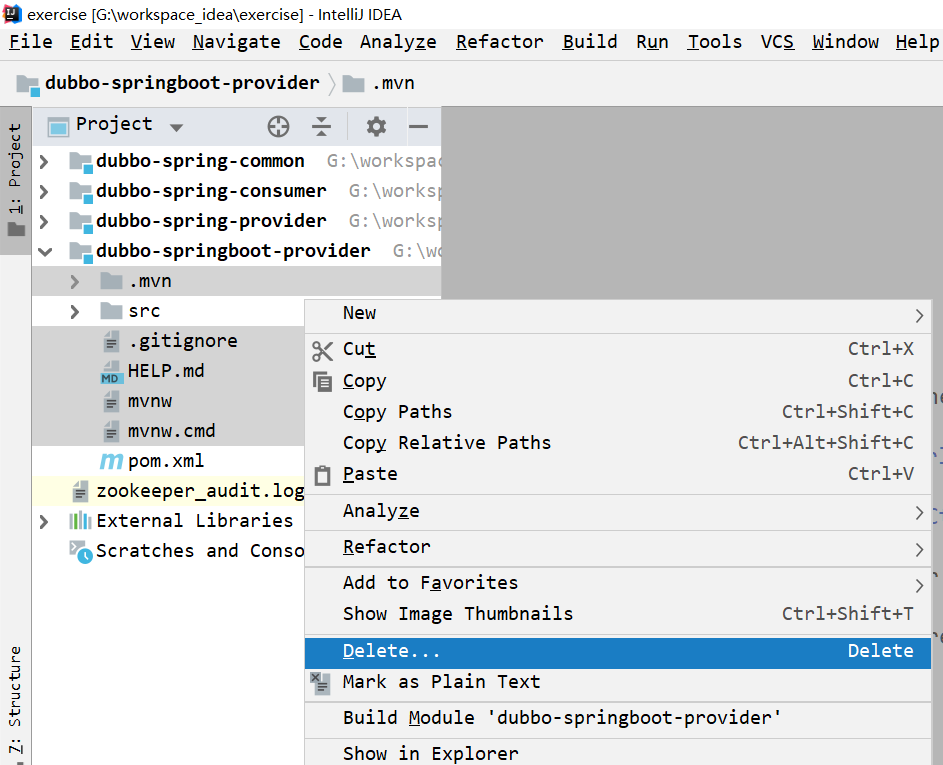This screenshot has width=943, height=765.
Task: Click dubbo-springboot-provider breadcrumb in navigation bar
Action: (182, 83)
